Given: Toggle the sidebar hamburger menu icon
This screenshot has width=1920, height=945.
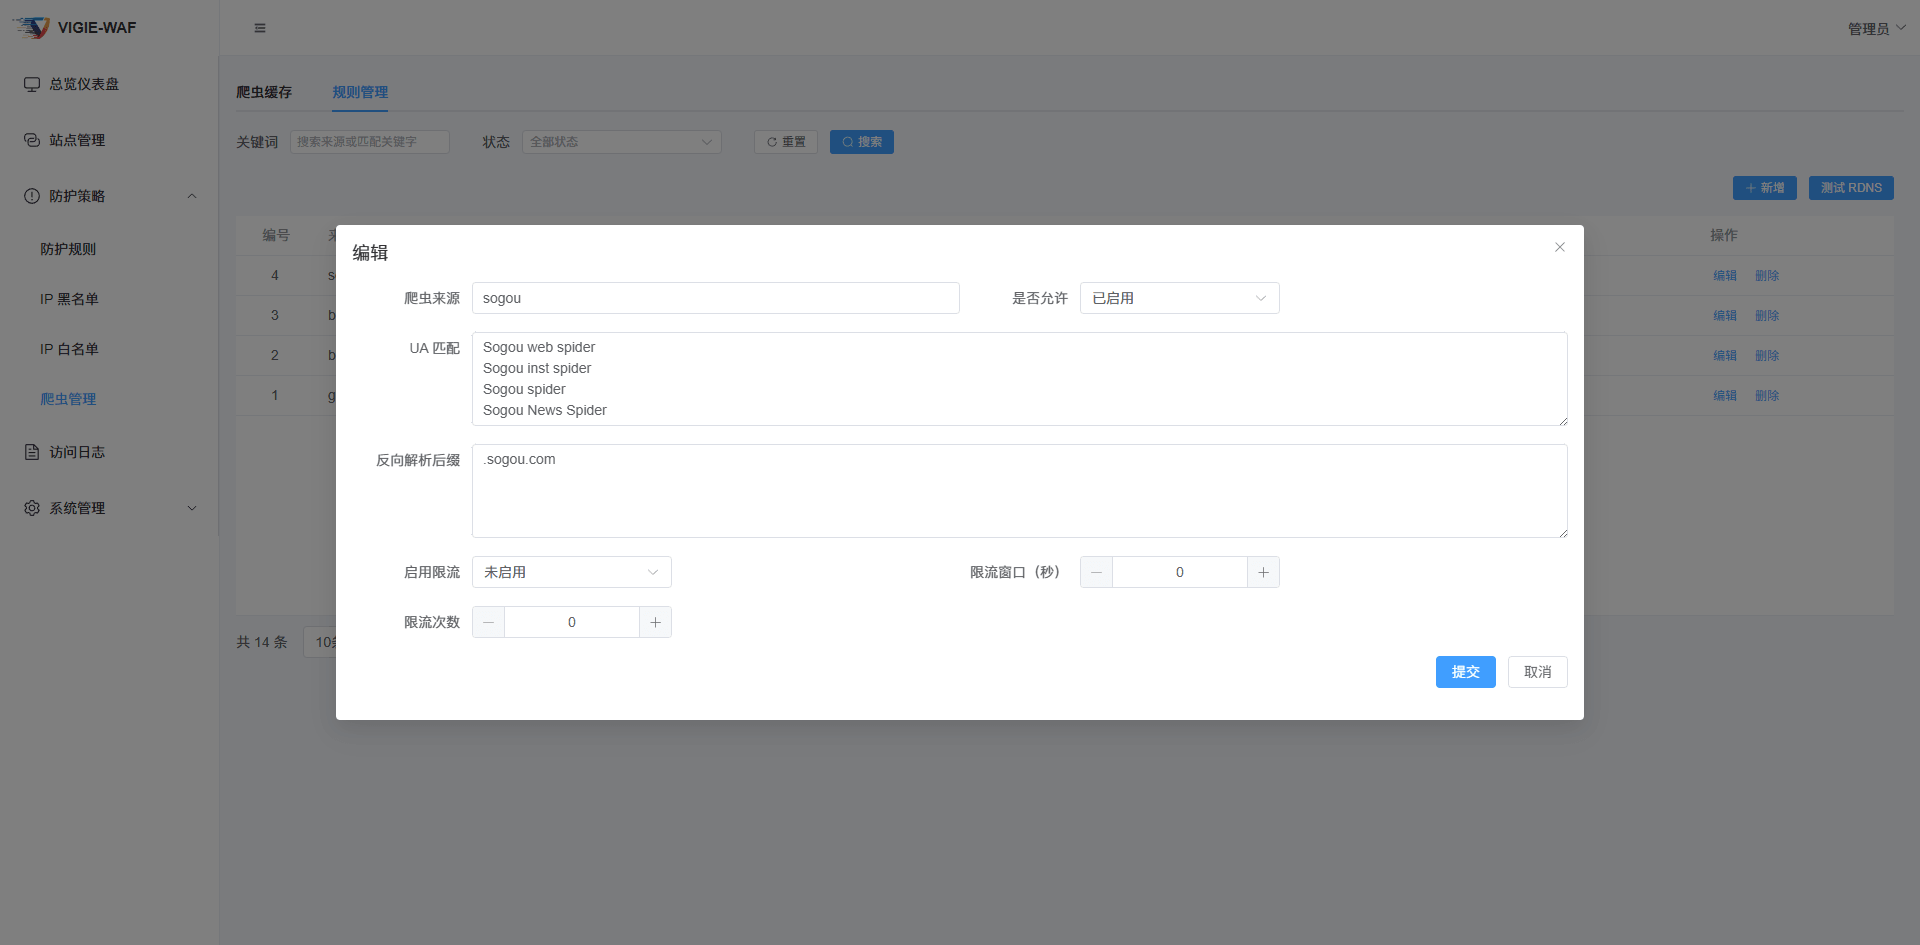Looking at the screenshot, I should (x=260, y=28).
